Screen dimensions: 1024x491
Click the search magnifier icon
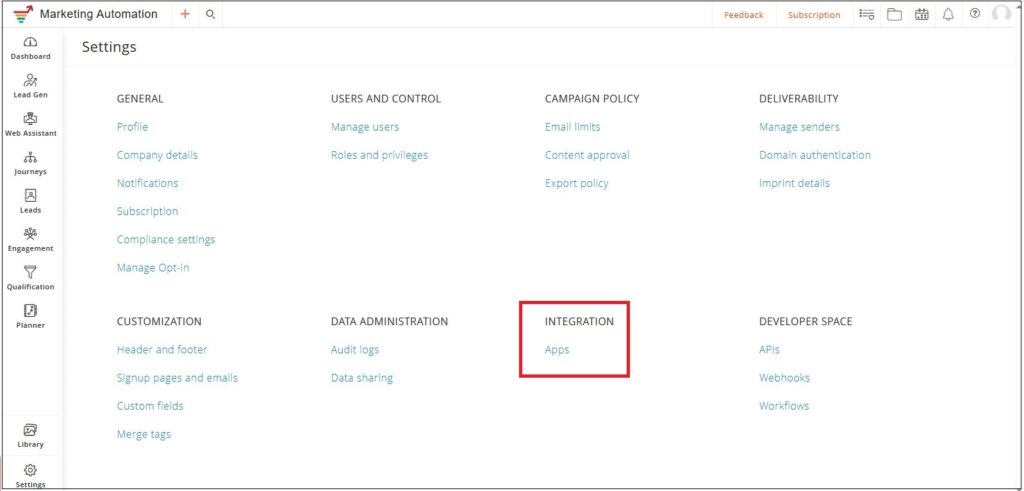210,15
